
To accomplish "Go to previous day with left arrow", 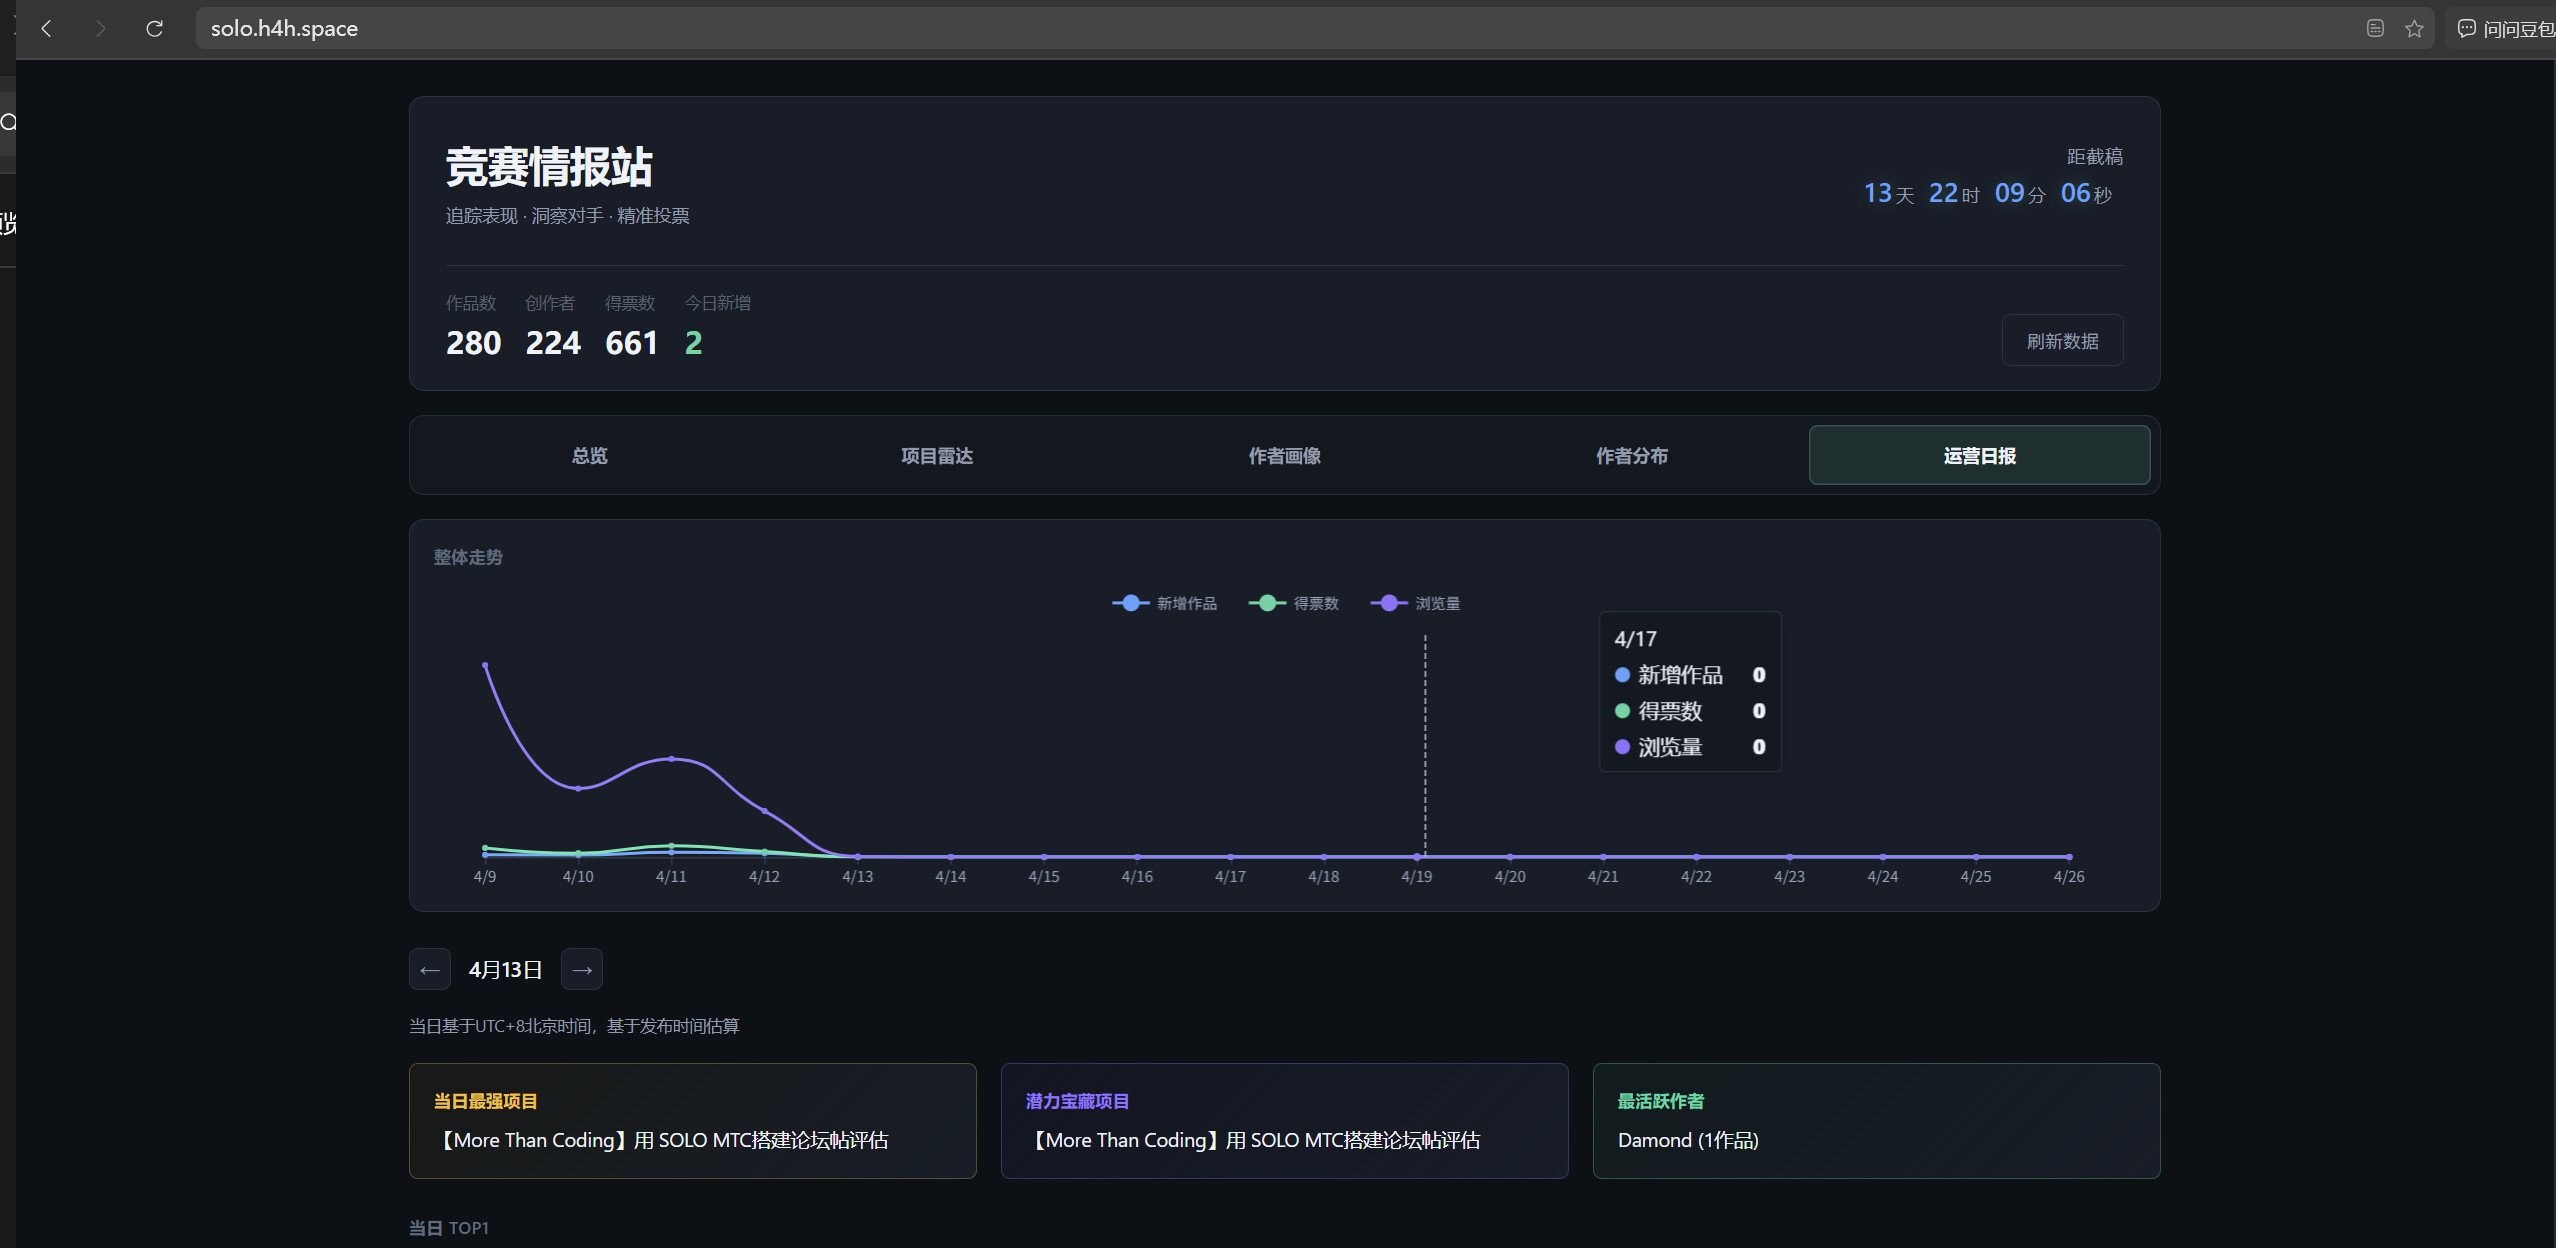I will coord(430,970).
